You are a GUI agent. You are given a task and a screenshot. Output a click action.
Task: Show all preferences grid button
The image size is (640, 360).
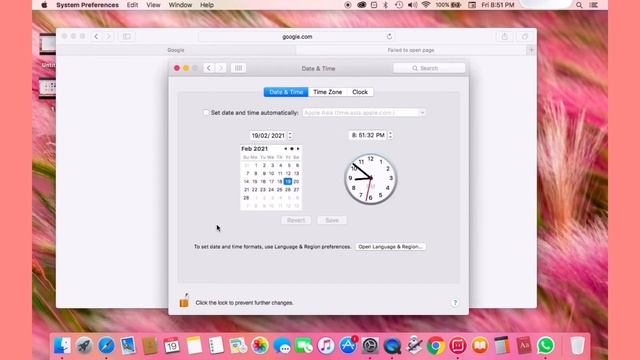click(x=238, y=68)
